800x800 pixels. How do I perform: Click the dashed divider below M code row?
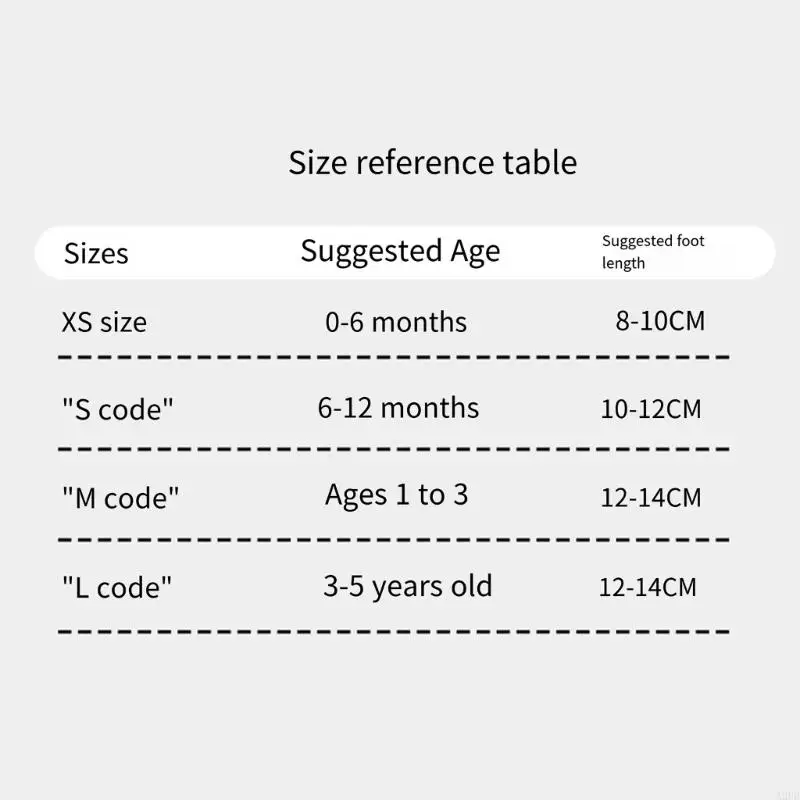[393, 540]
